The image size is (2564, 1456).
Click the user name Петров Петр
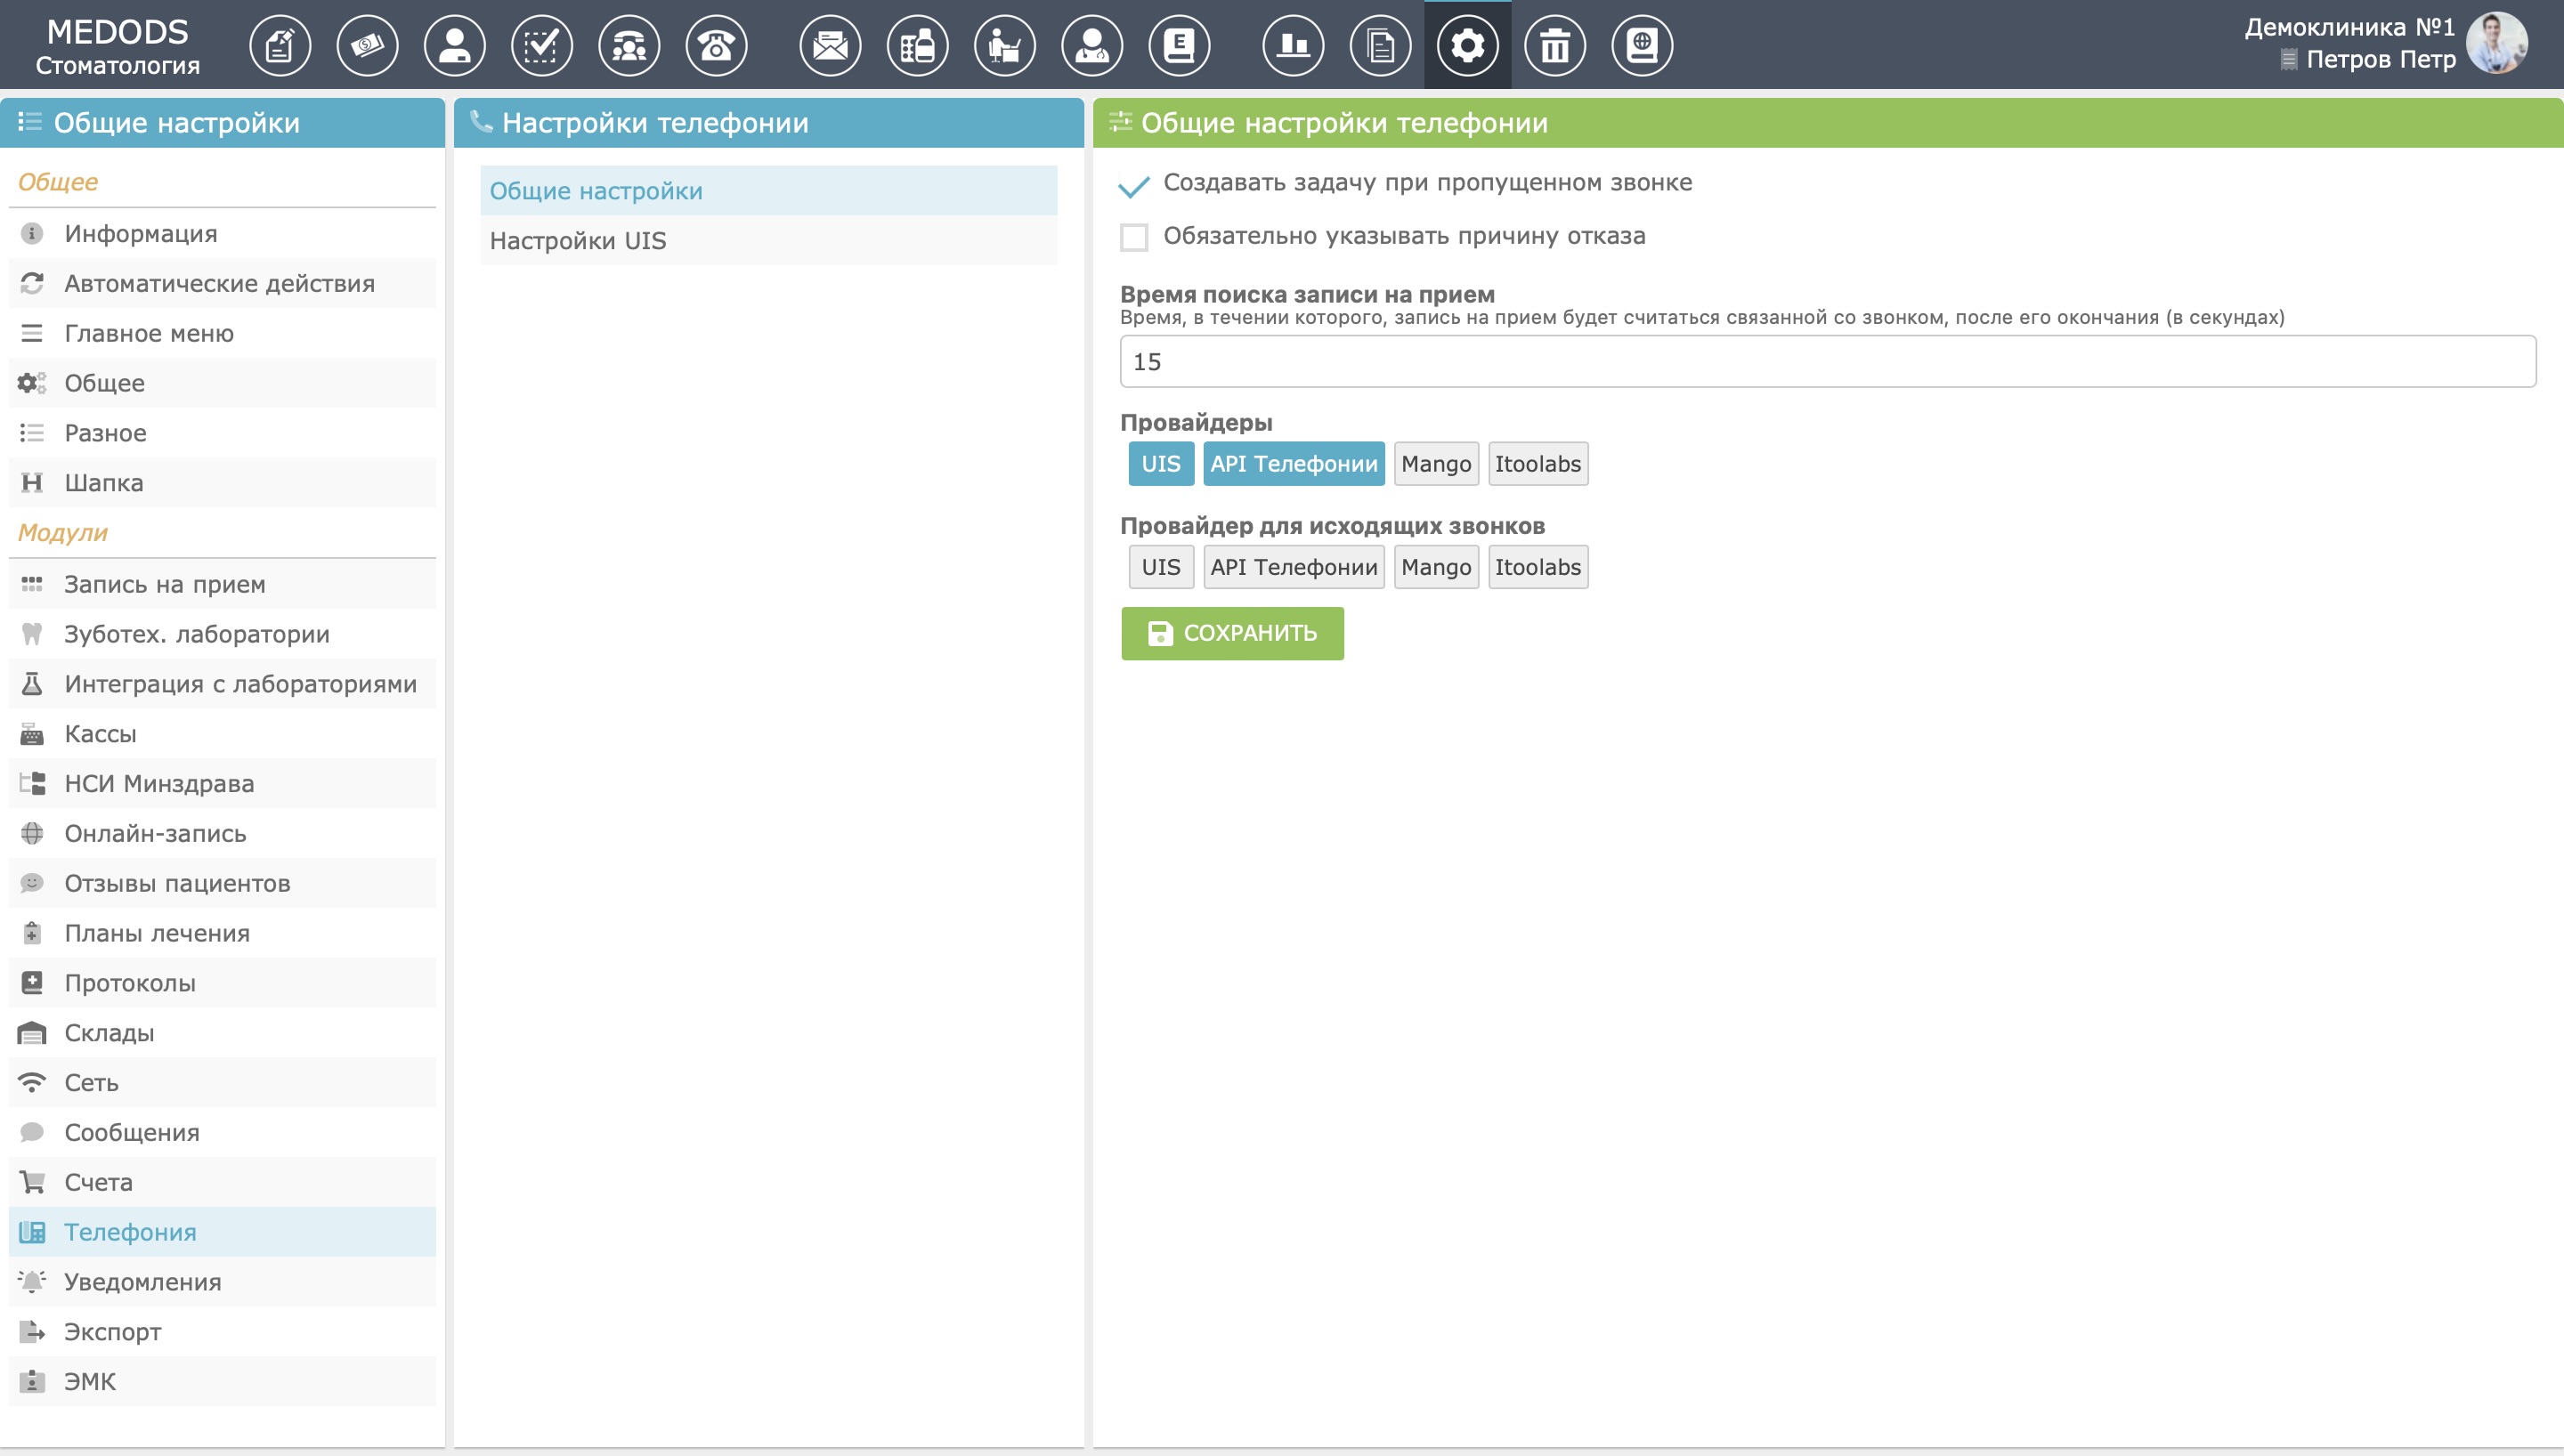(2380, 59)
